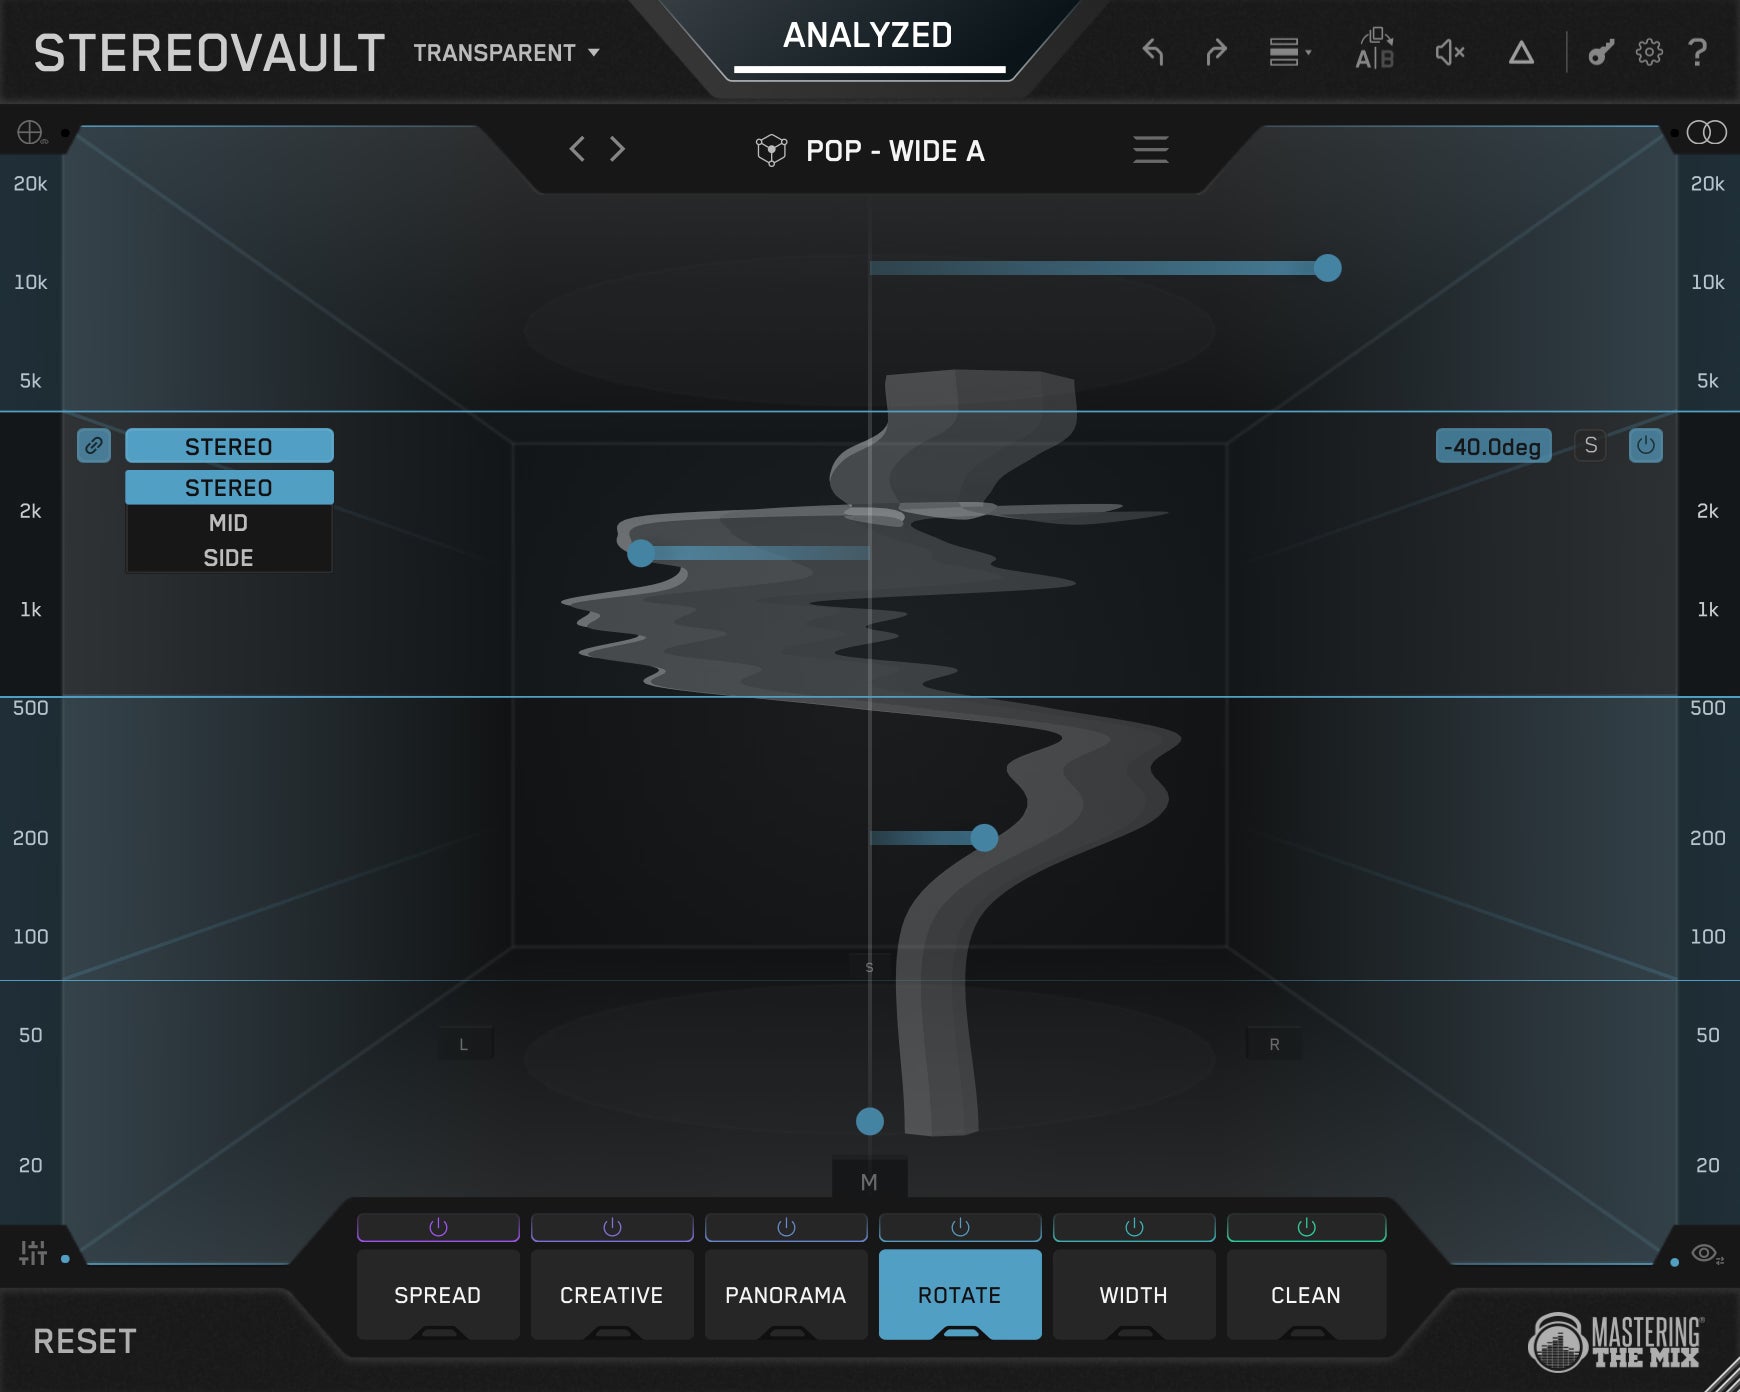Switch to the PANORAMA tab

pos(786,1294)
